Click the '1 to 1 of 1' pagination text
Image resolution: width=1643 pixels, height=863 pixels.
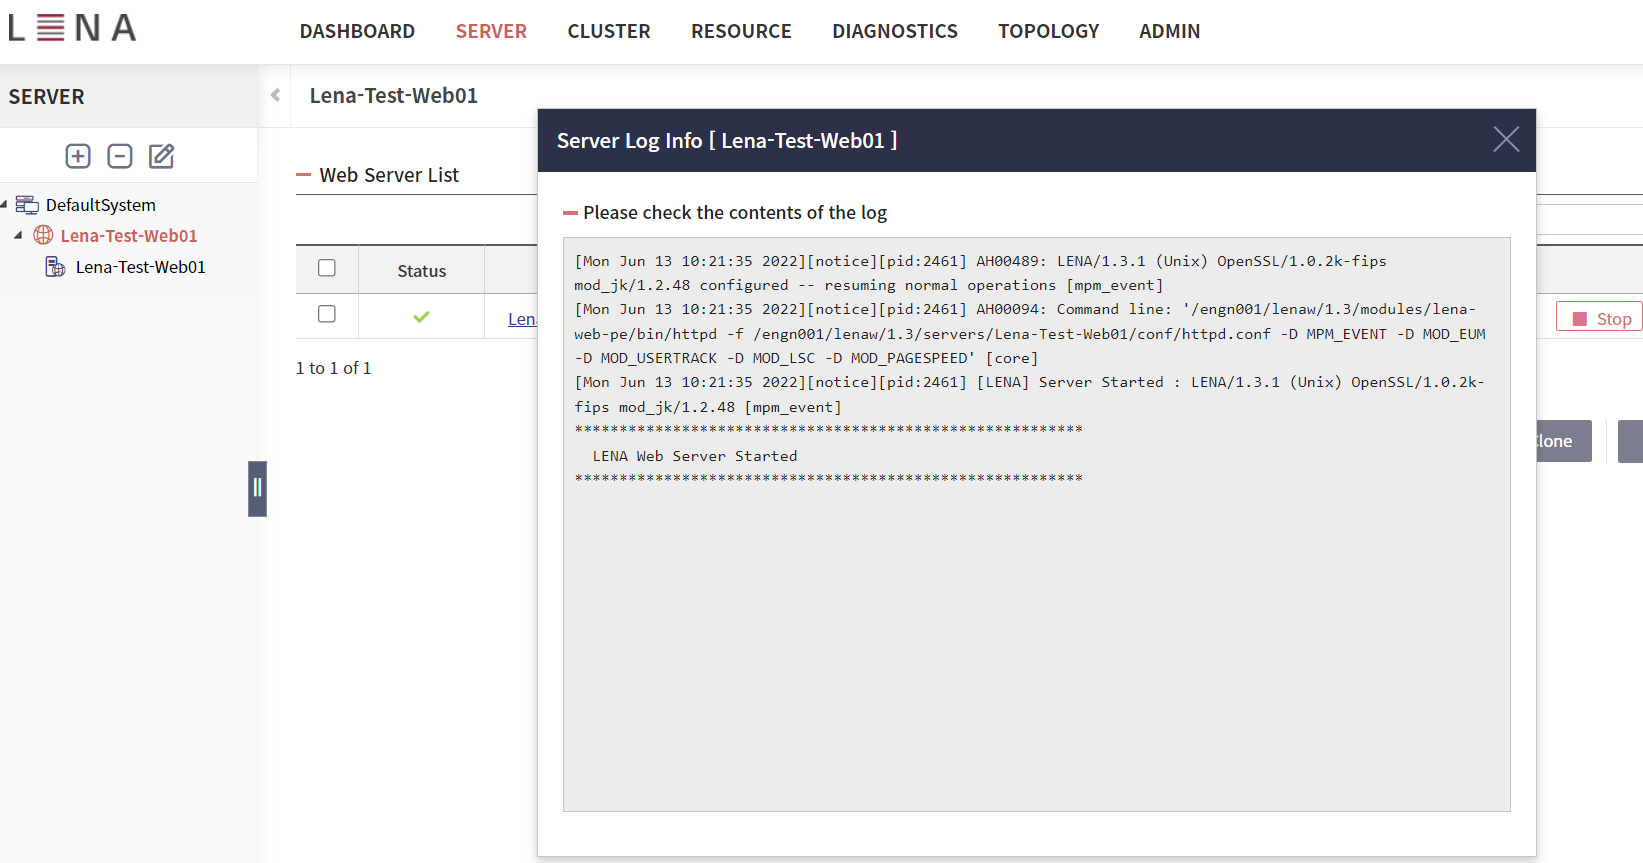tap(334, 368)
